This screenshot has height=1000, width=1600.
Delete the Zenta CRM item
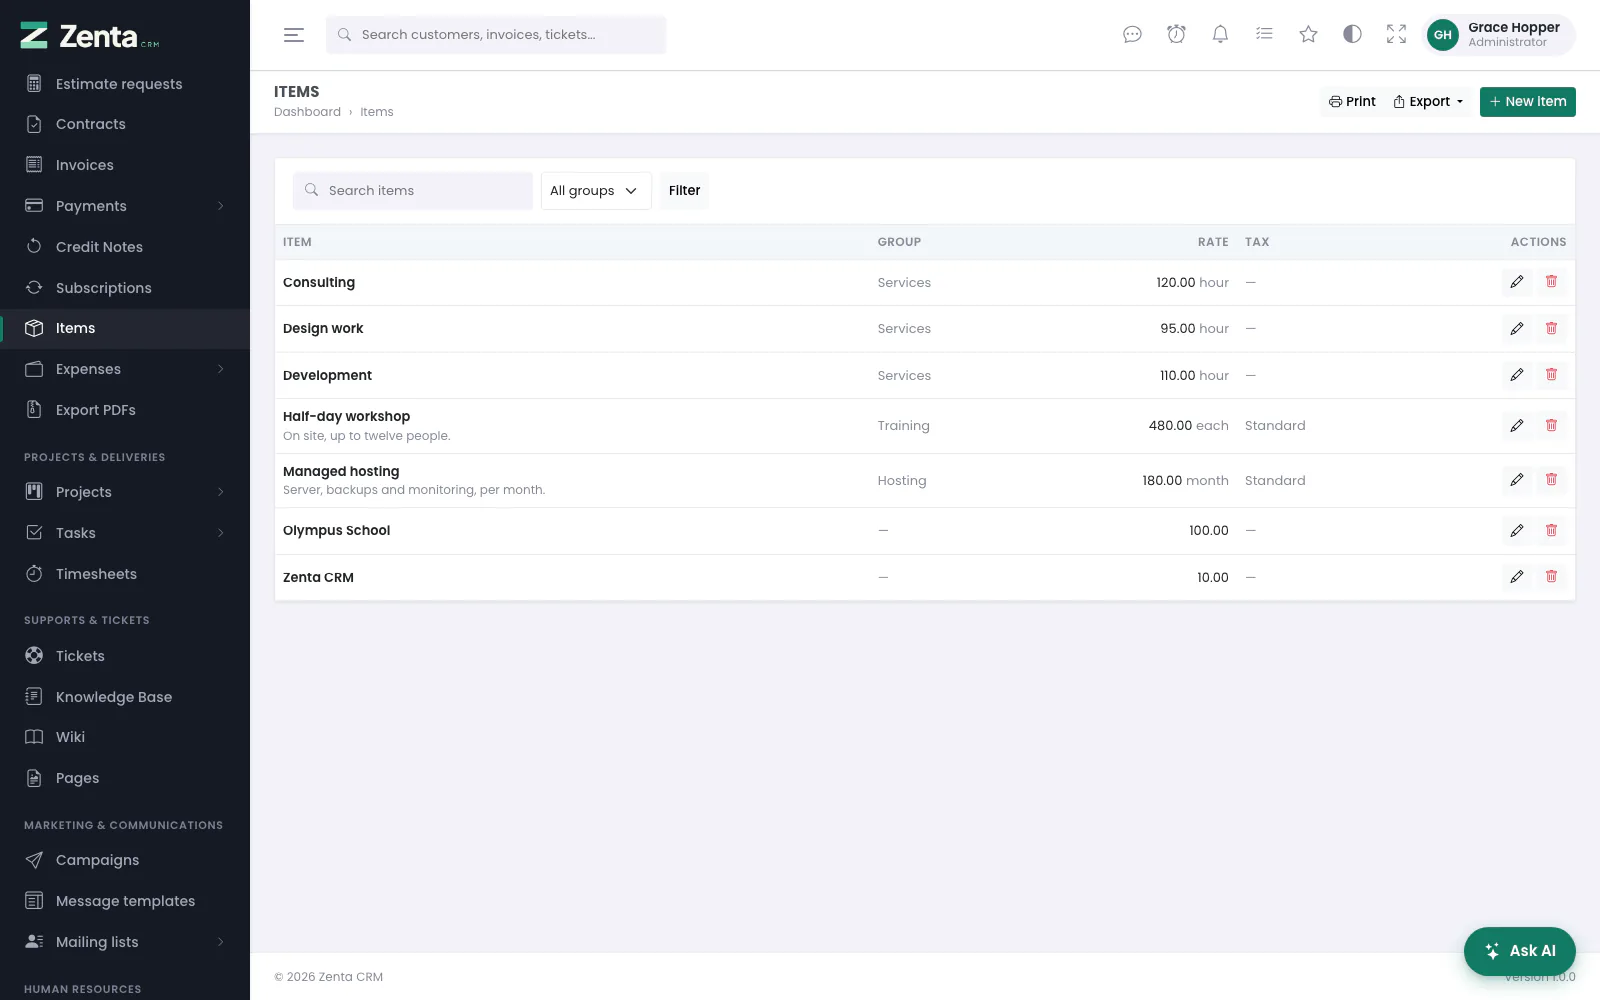1551,577
